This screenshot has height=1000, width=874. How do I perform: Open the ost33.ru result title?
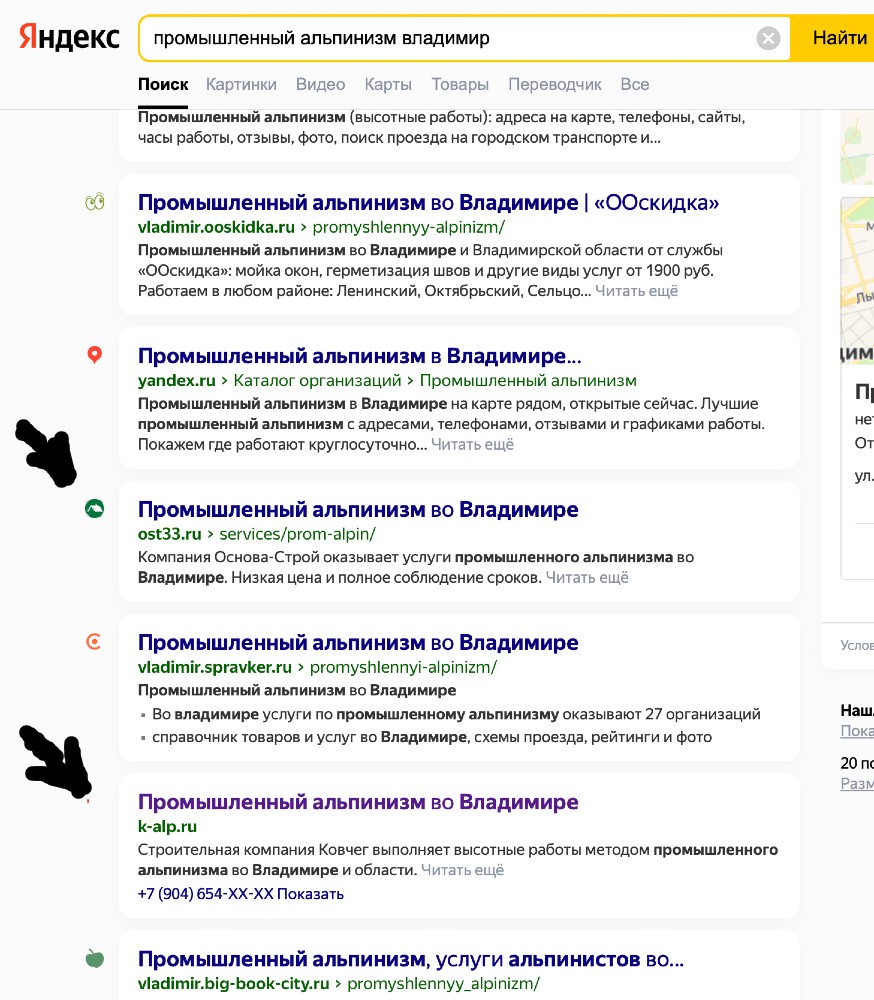coord(358,509)
